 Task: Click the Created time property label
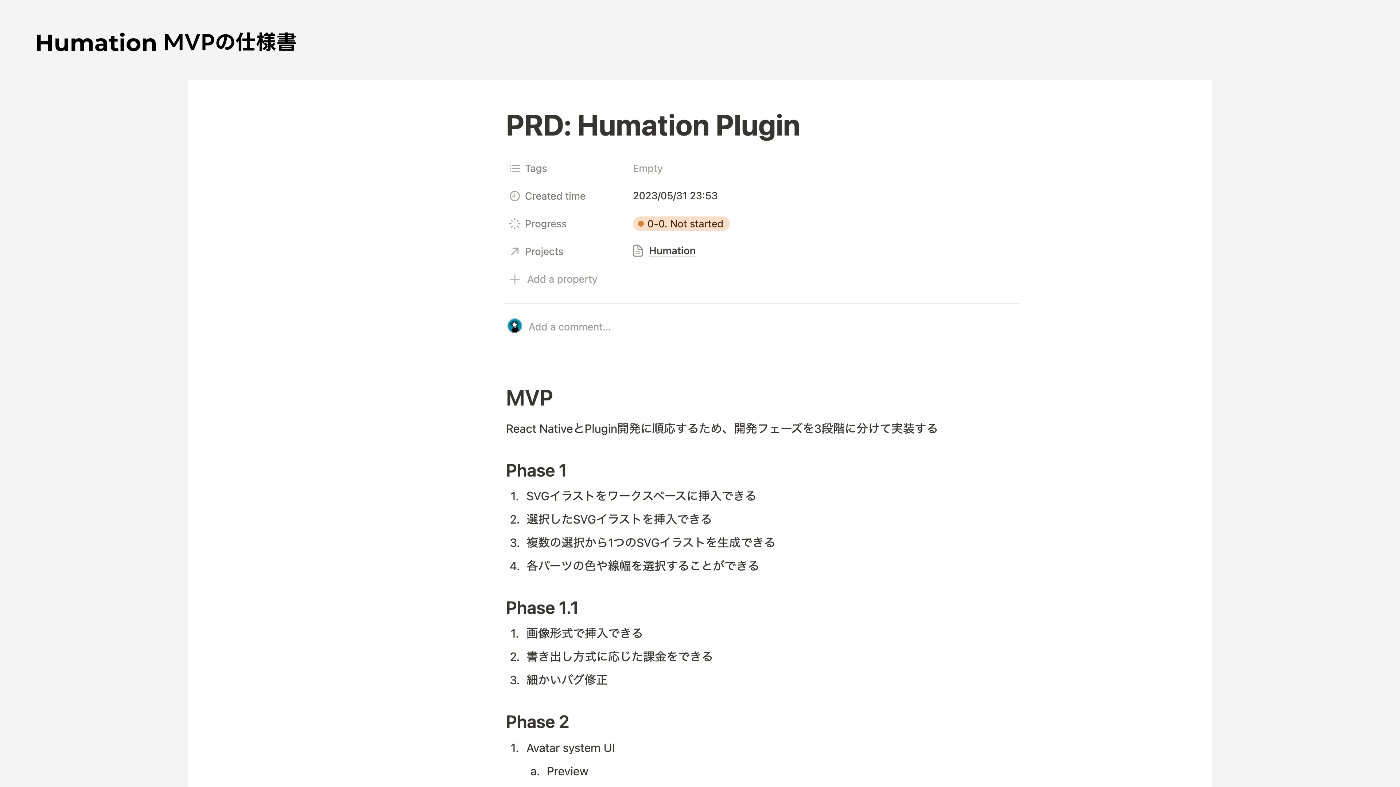(555, 196)
